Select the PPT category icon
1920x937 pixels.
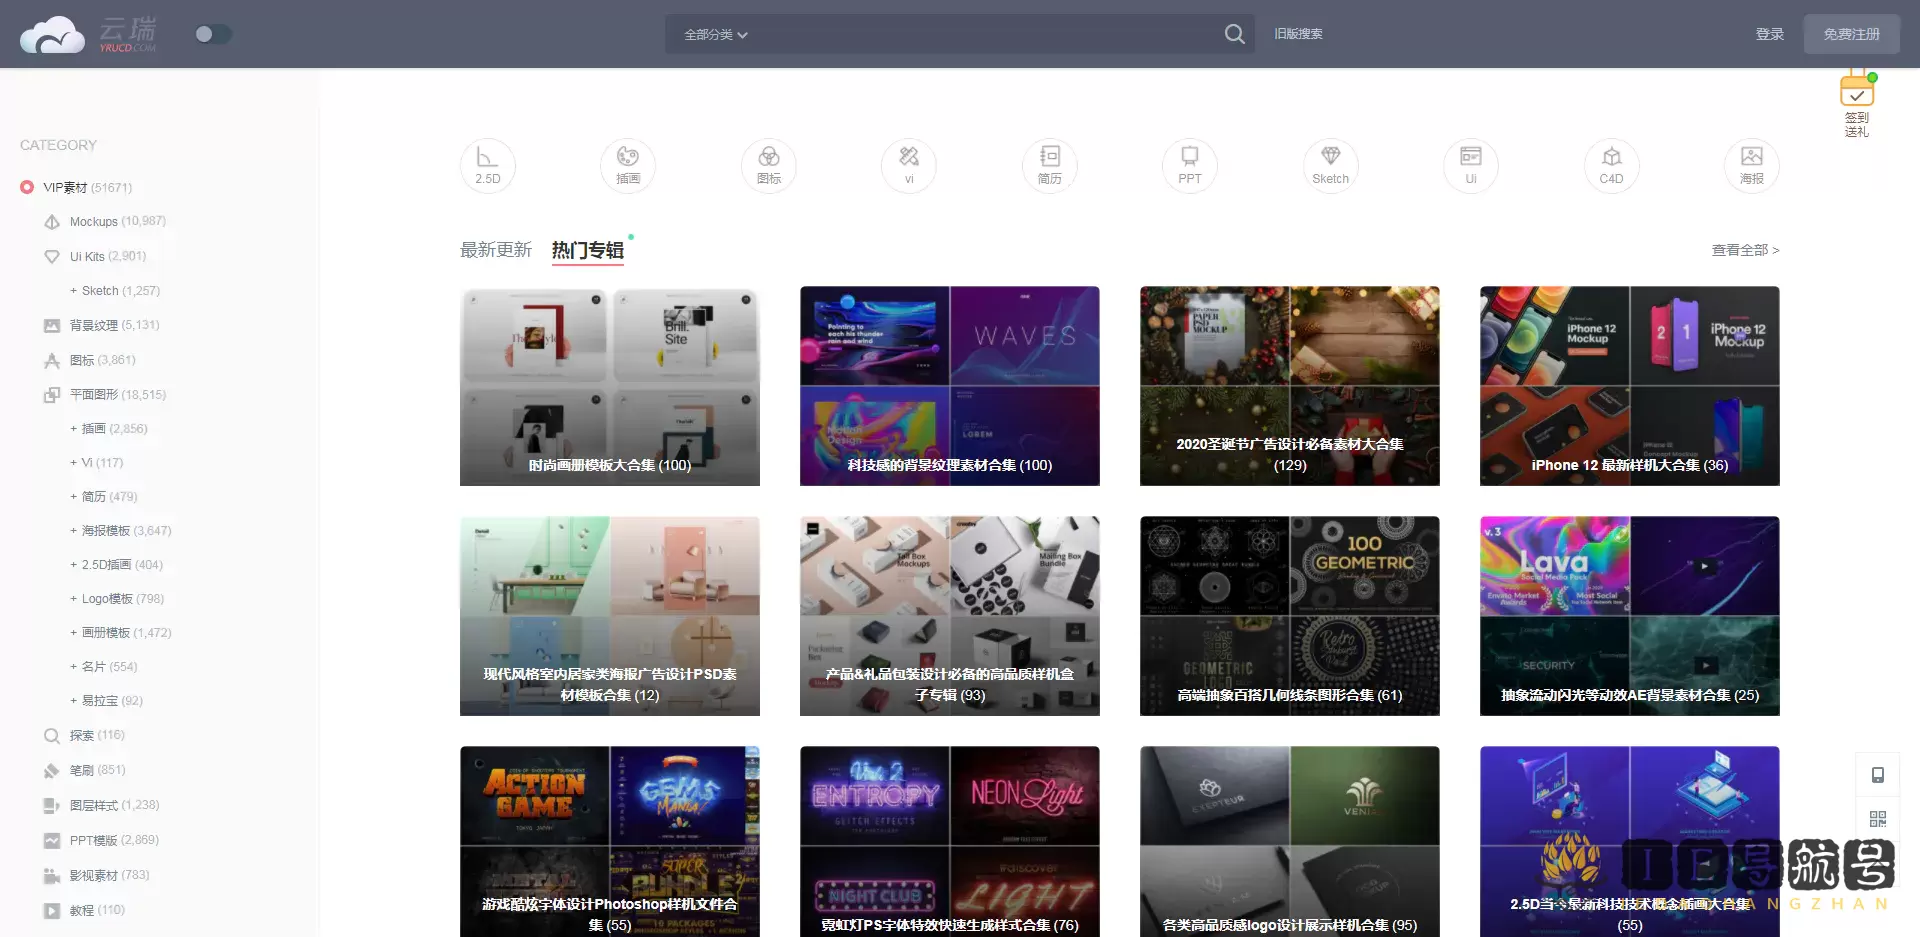[1189, 164]
